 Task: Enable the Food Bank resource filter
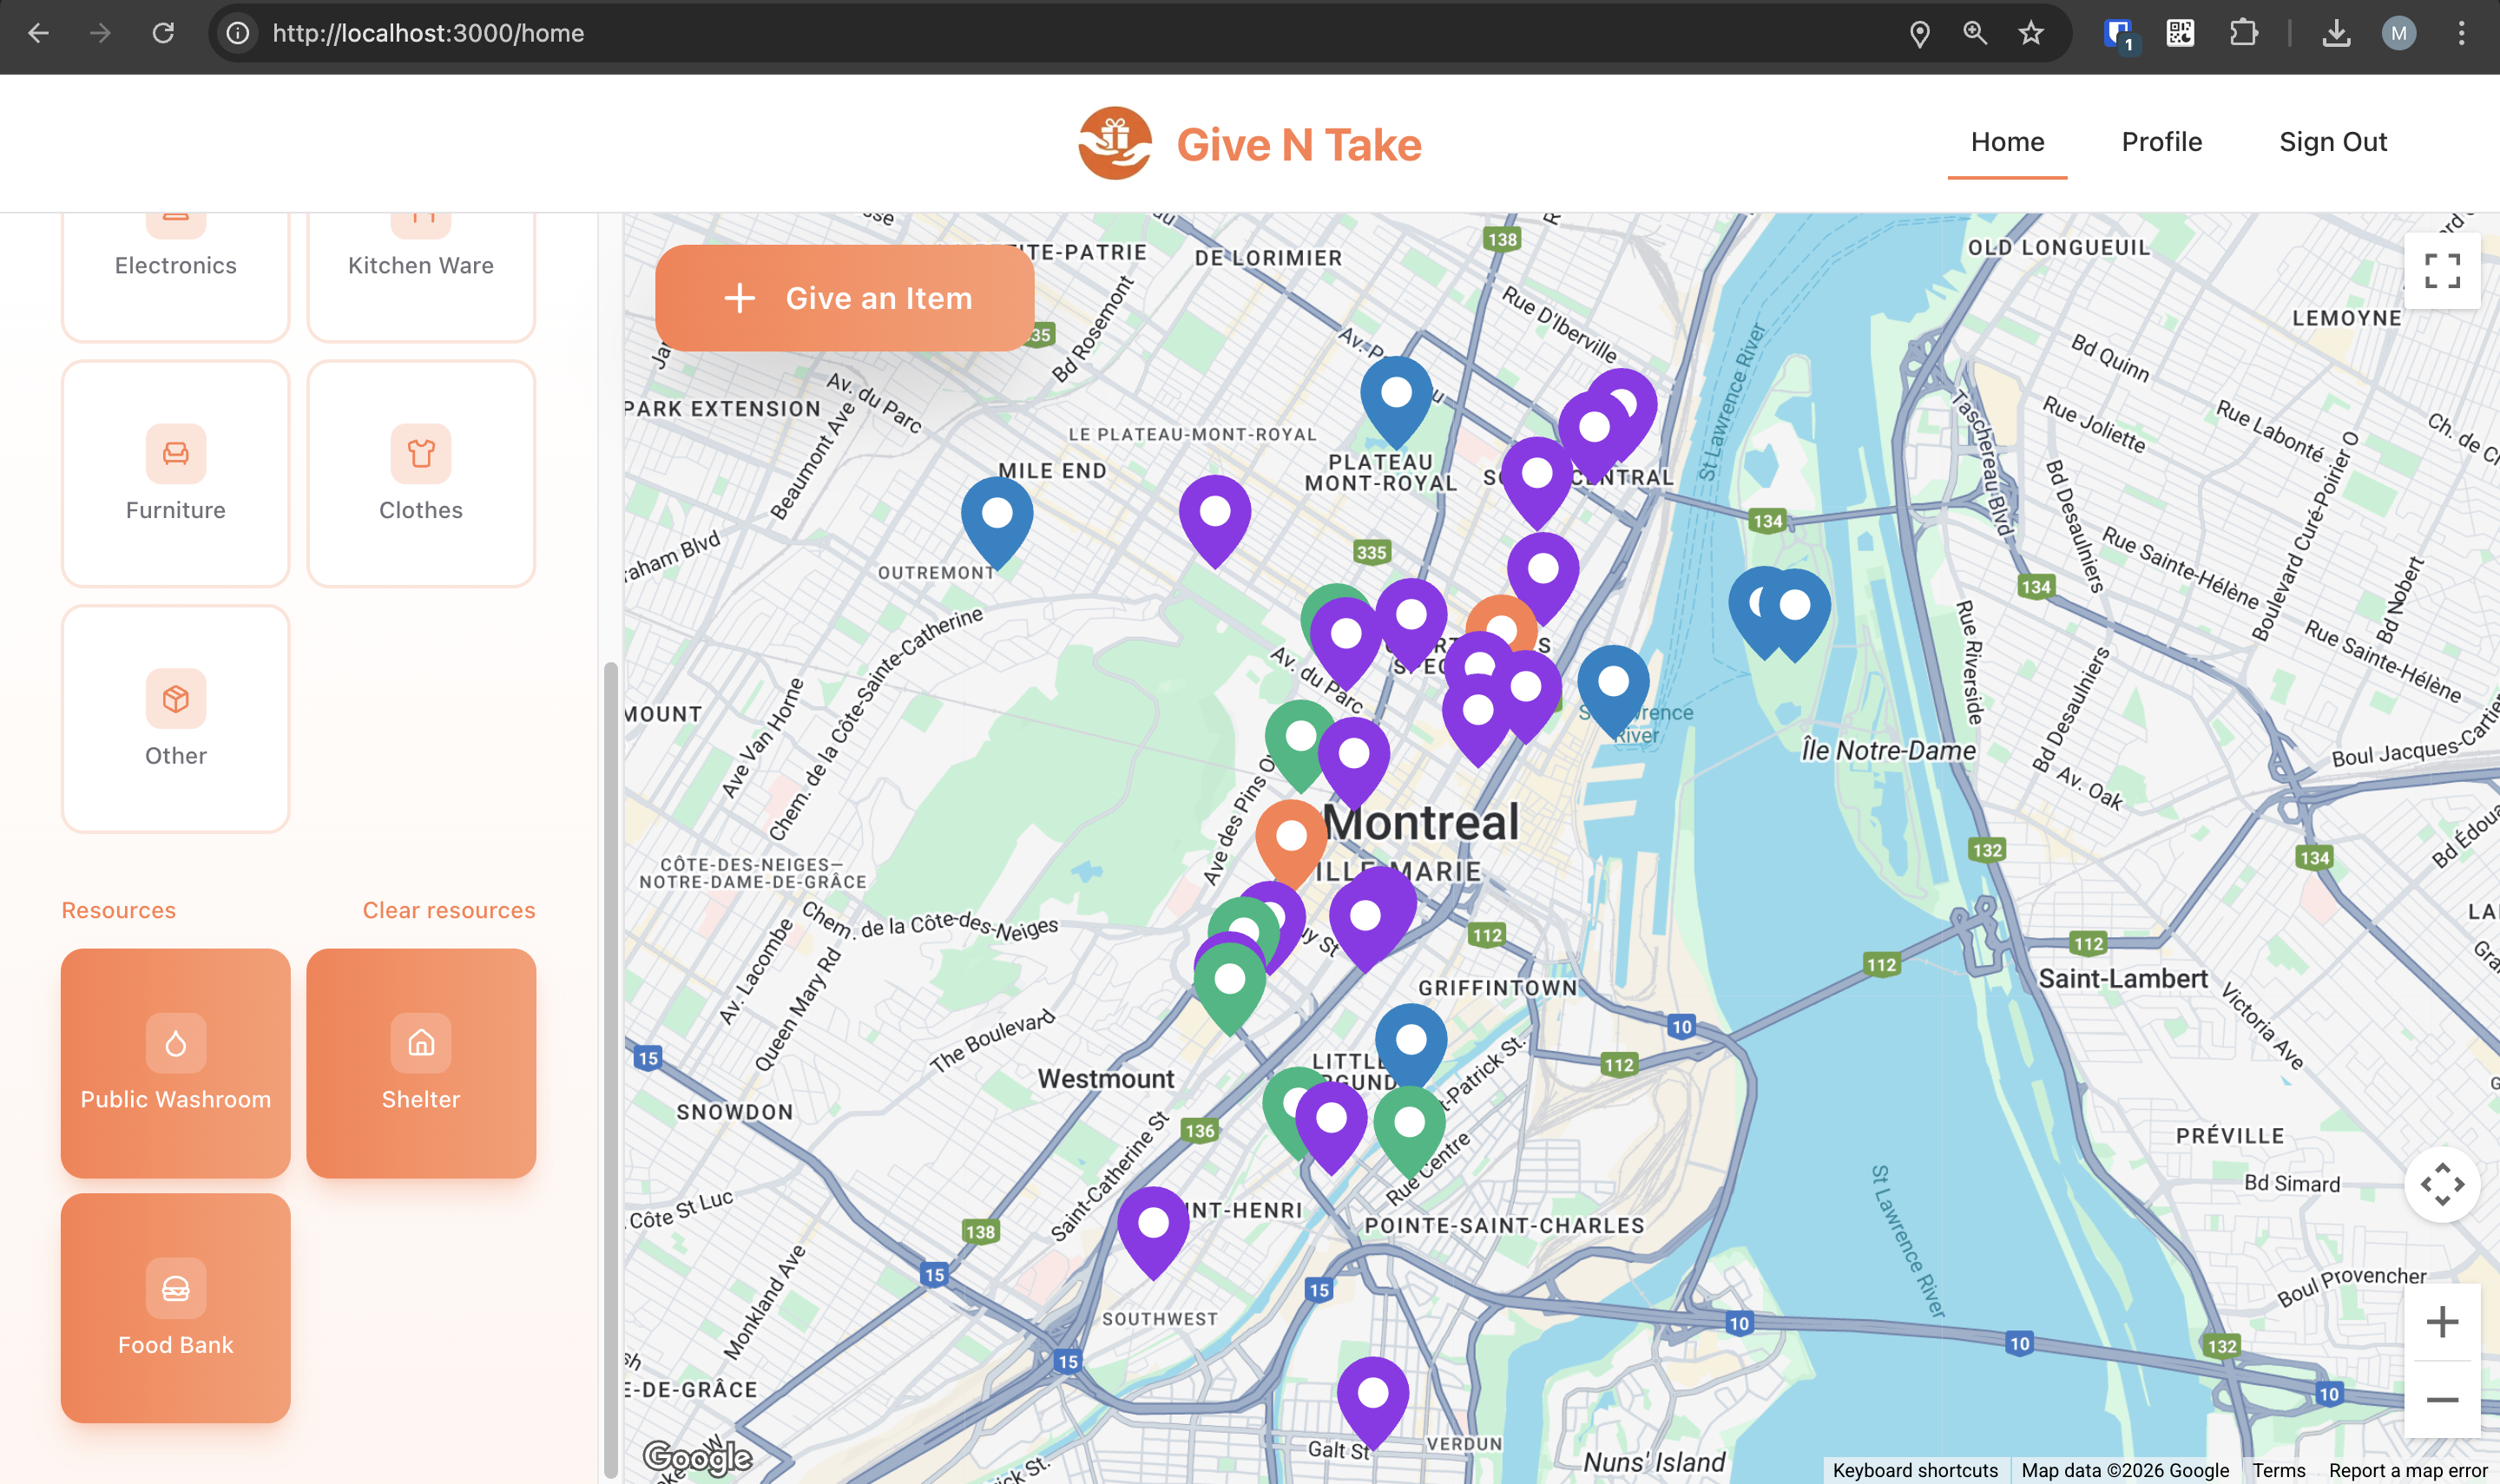175,1308
